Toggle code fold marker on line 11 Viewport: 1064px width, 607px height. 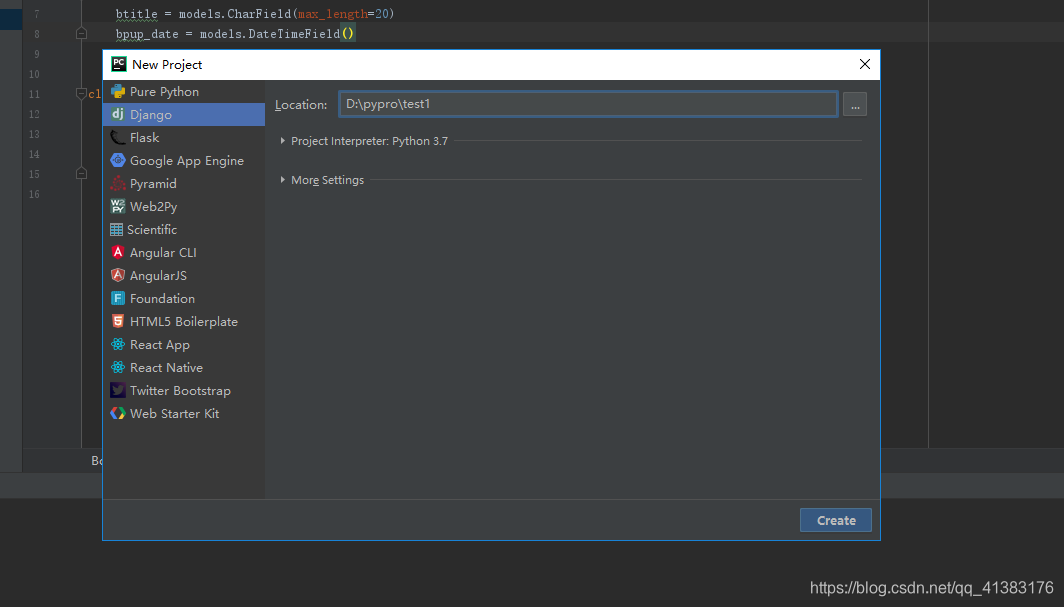click(x=81, y=94)
